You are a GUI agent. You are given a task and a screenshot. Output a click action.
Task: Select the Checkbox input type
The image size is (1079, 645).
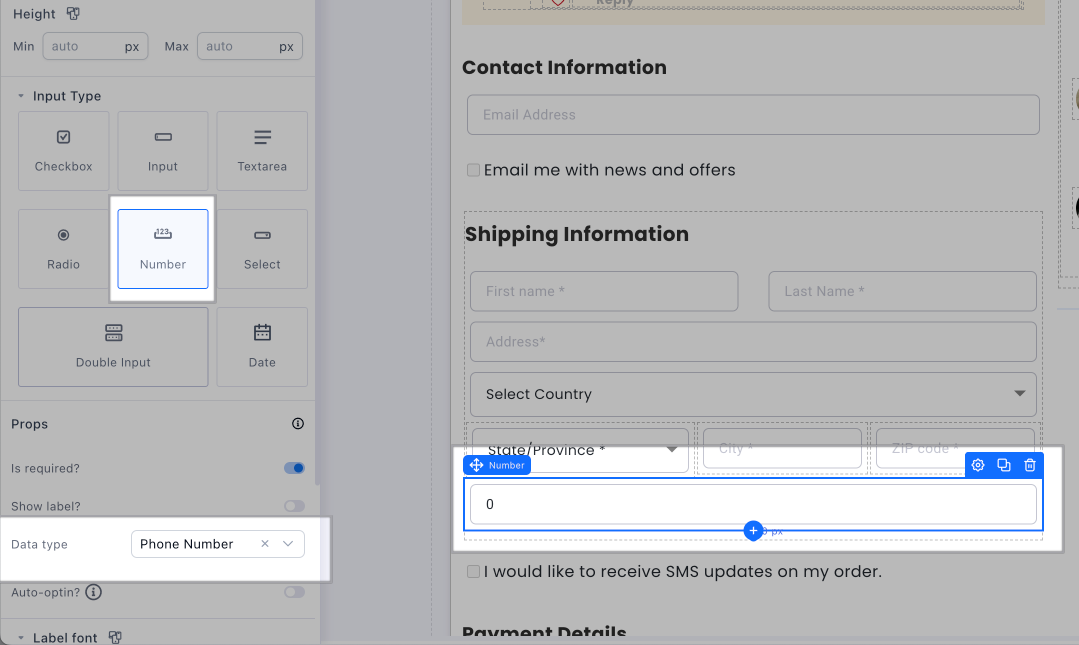click(x=63, y=150)
